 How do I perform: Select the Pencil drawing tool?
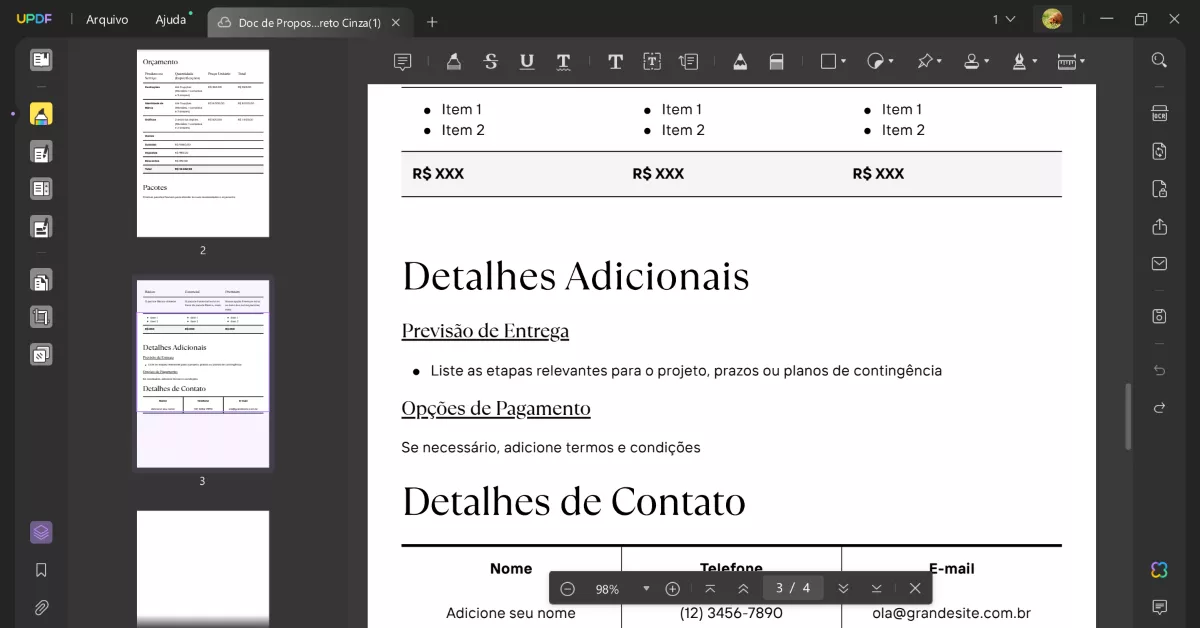click(x=740, y=61)
